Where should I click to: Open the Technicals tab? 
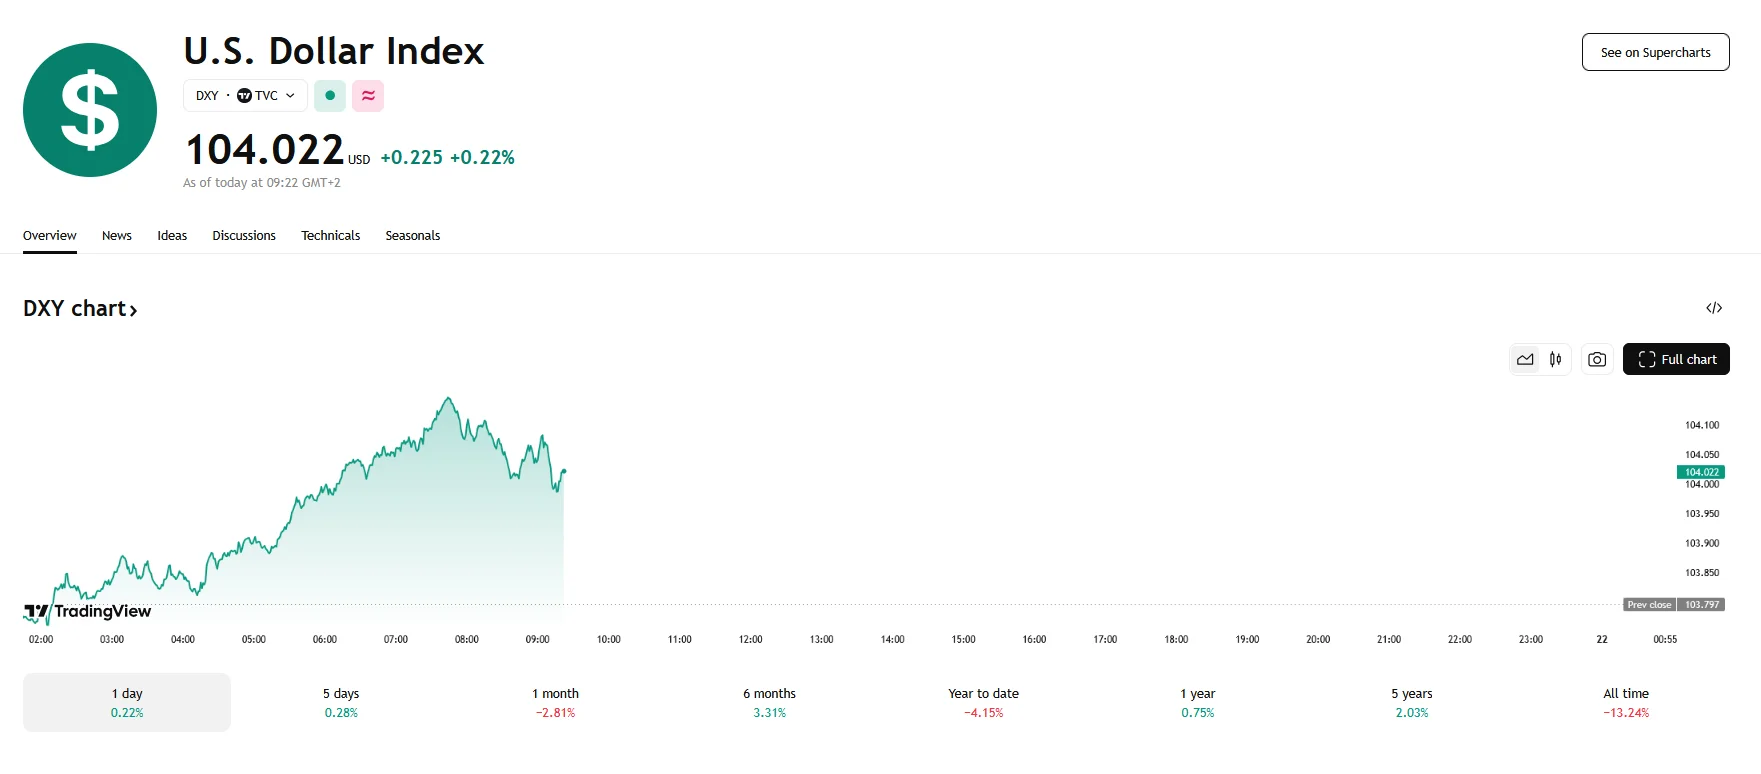pos(330,236)
